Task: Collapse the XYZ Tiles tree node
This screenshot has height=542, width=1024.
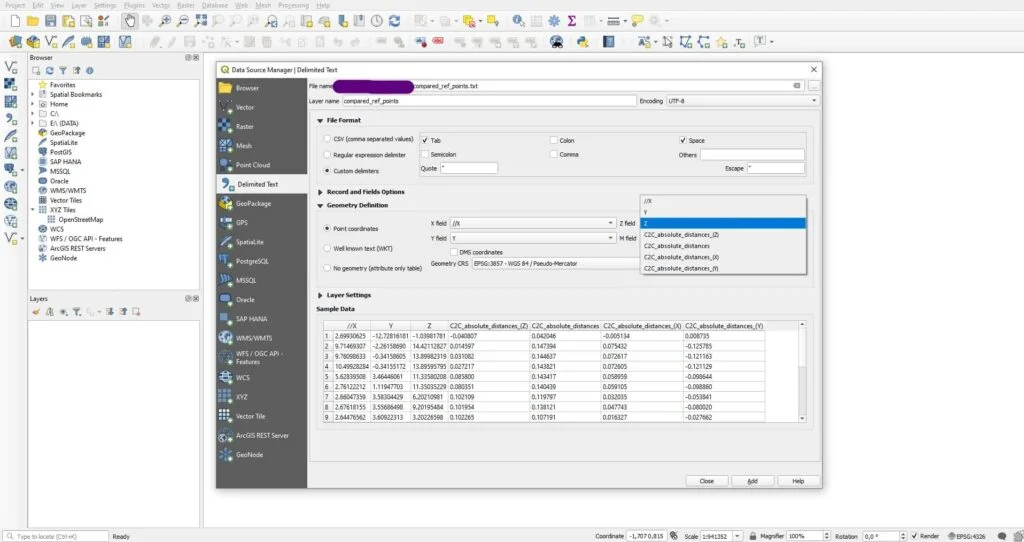Action: pos(33,210)
